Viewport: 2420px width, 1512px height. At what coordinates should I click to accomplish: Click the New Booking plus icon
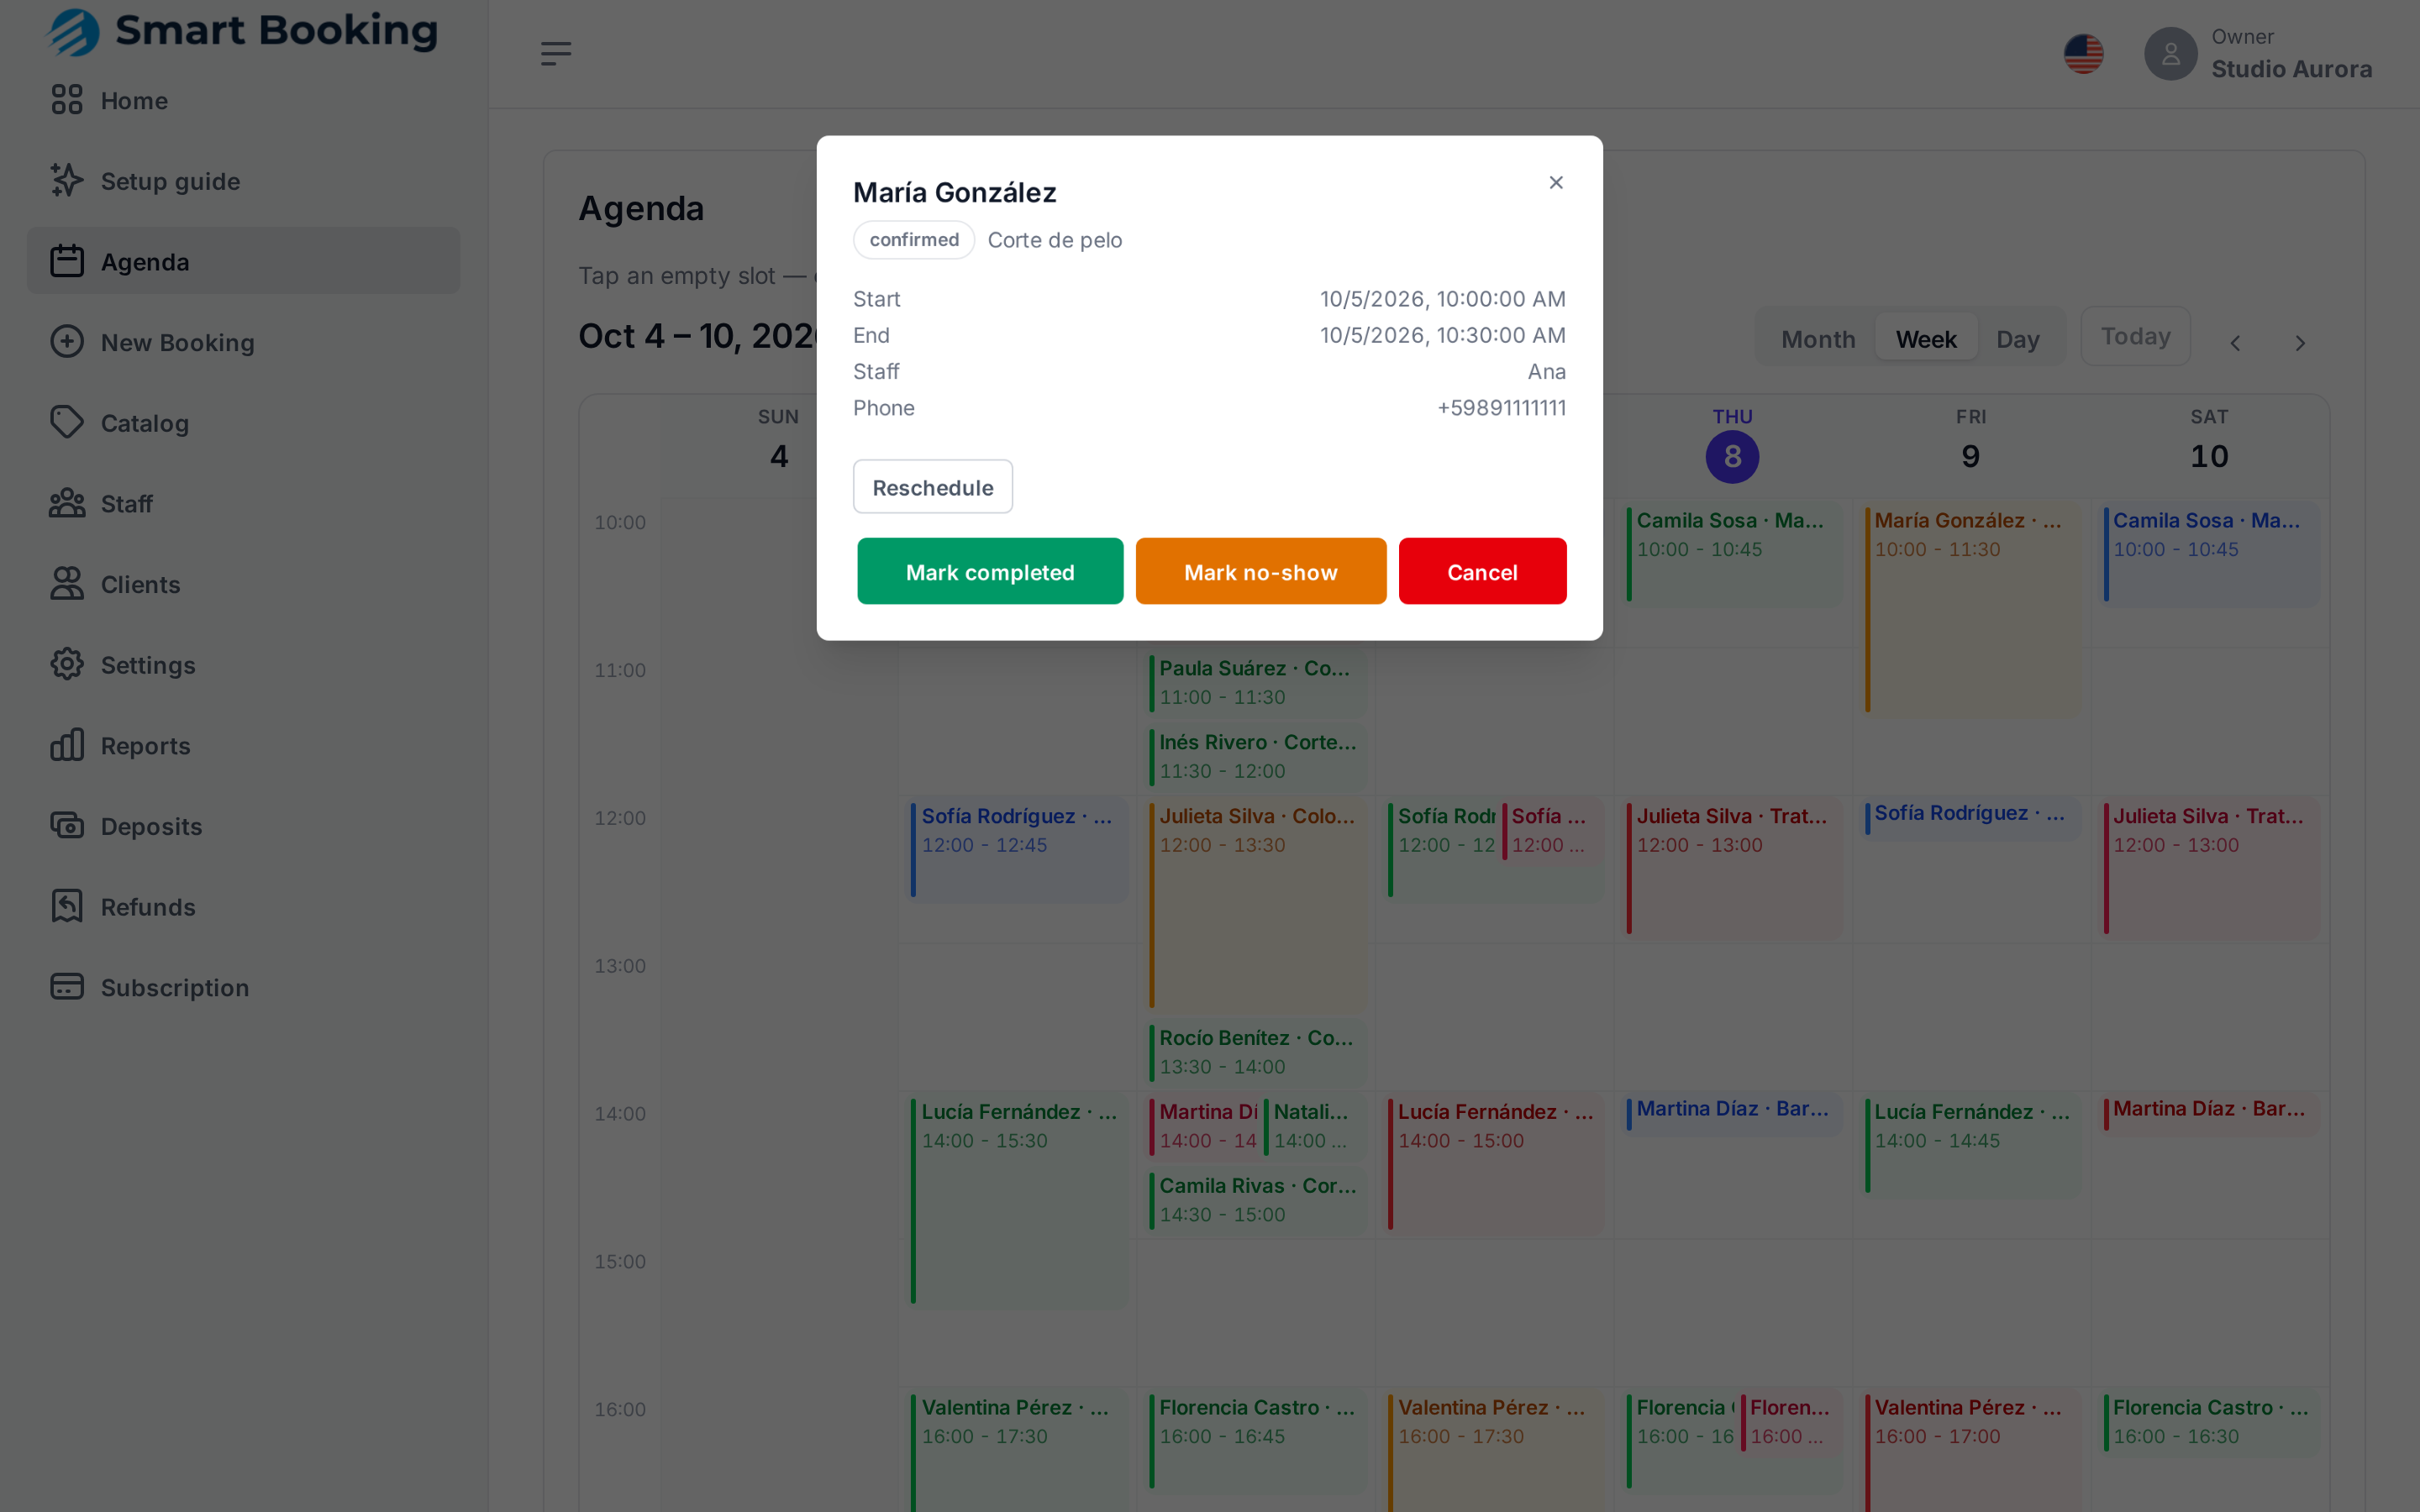(67, 342)
